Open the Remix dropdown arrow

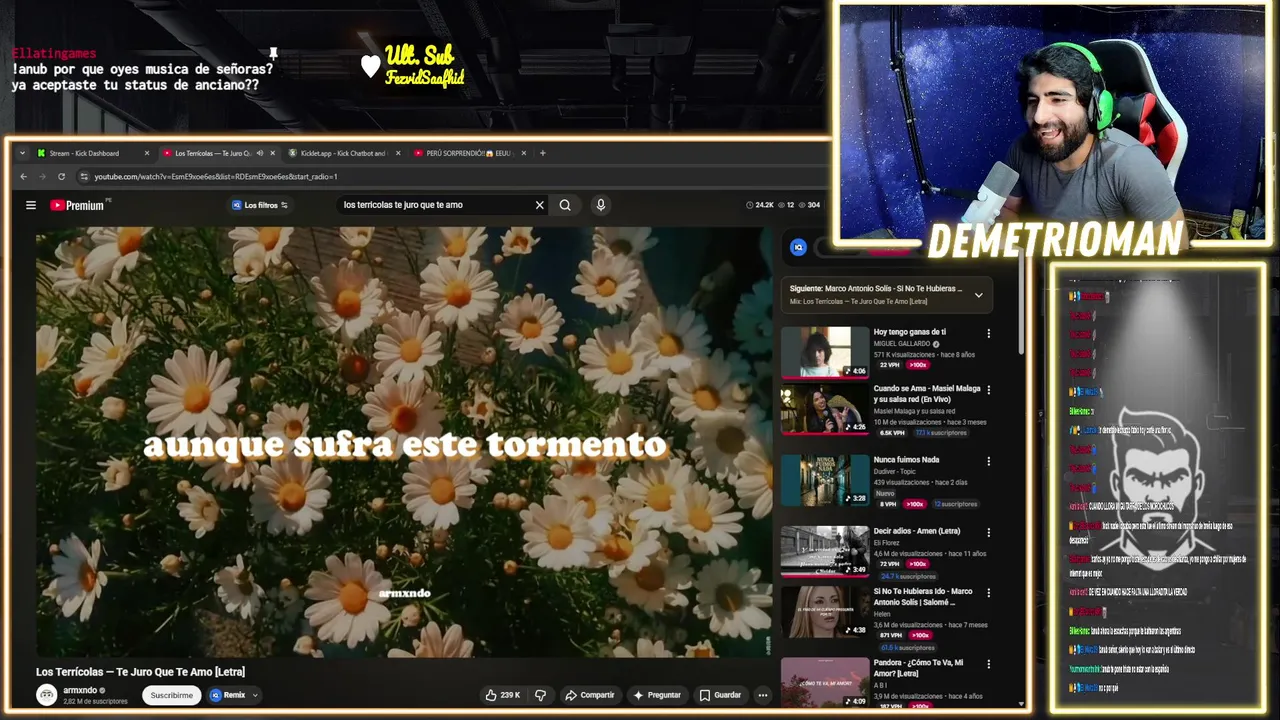pos(255,695)
